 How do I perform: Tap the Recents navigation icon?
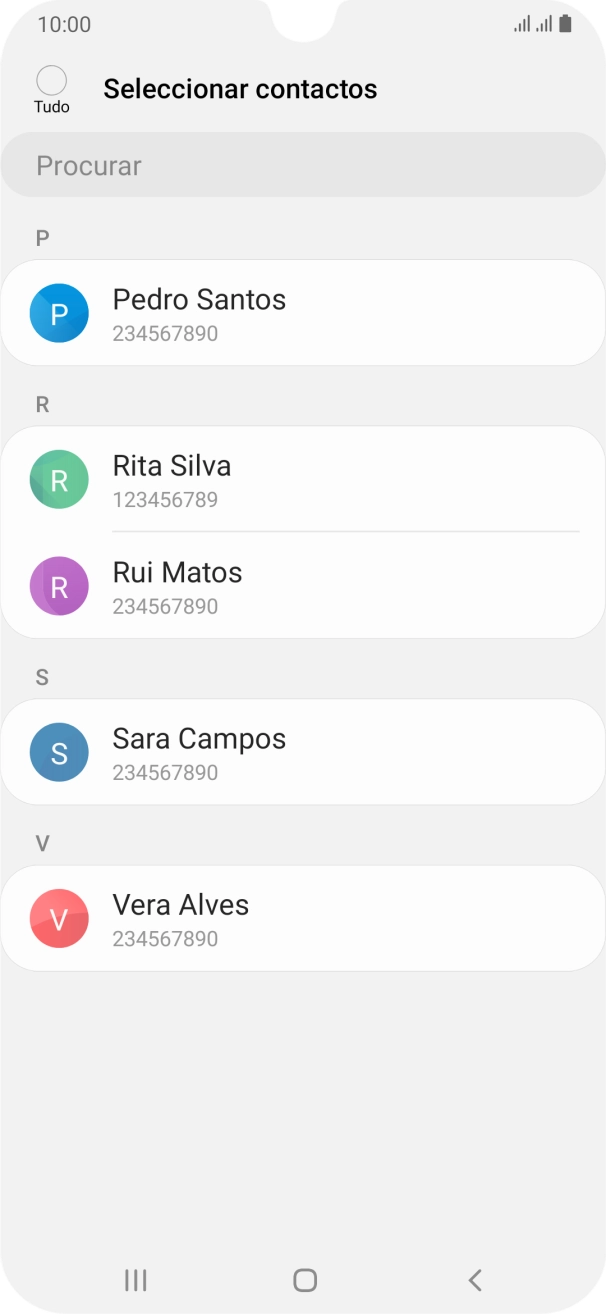click(134, 1279)
